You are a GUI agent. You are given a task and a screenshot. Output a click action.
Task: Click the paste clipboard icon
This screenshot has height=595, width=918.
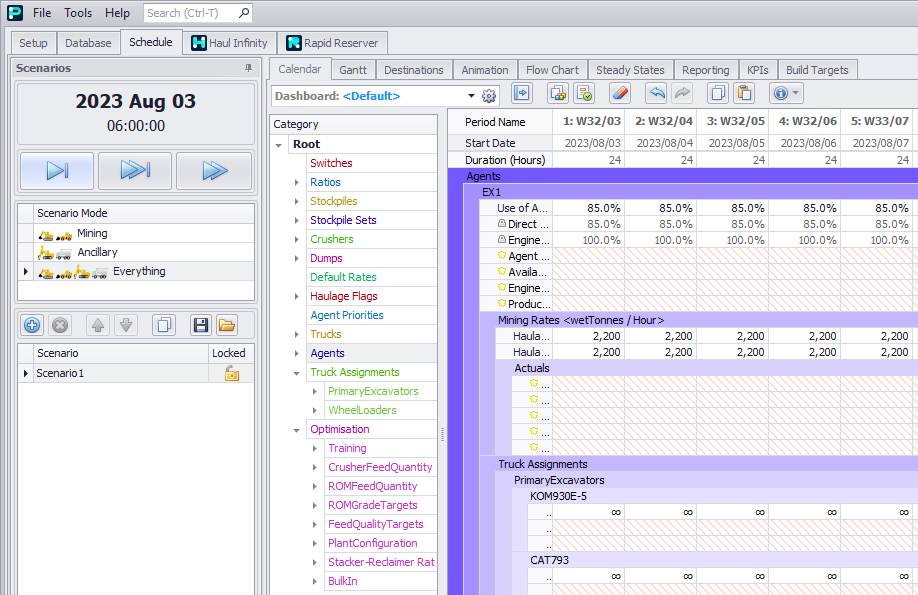tap(743, 94)
